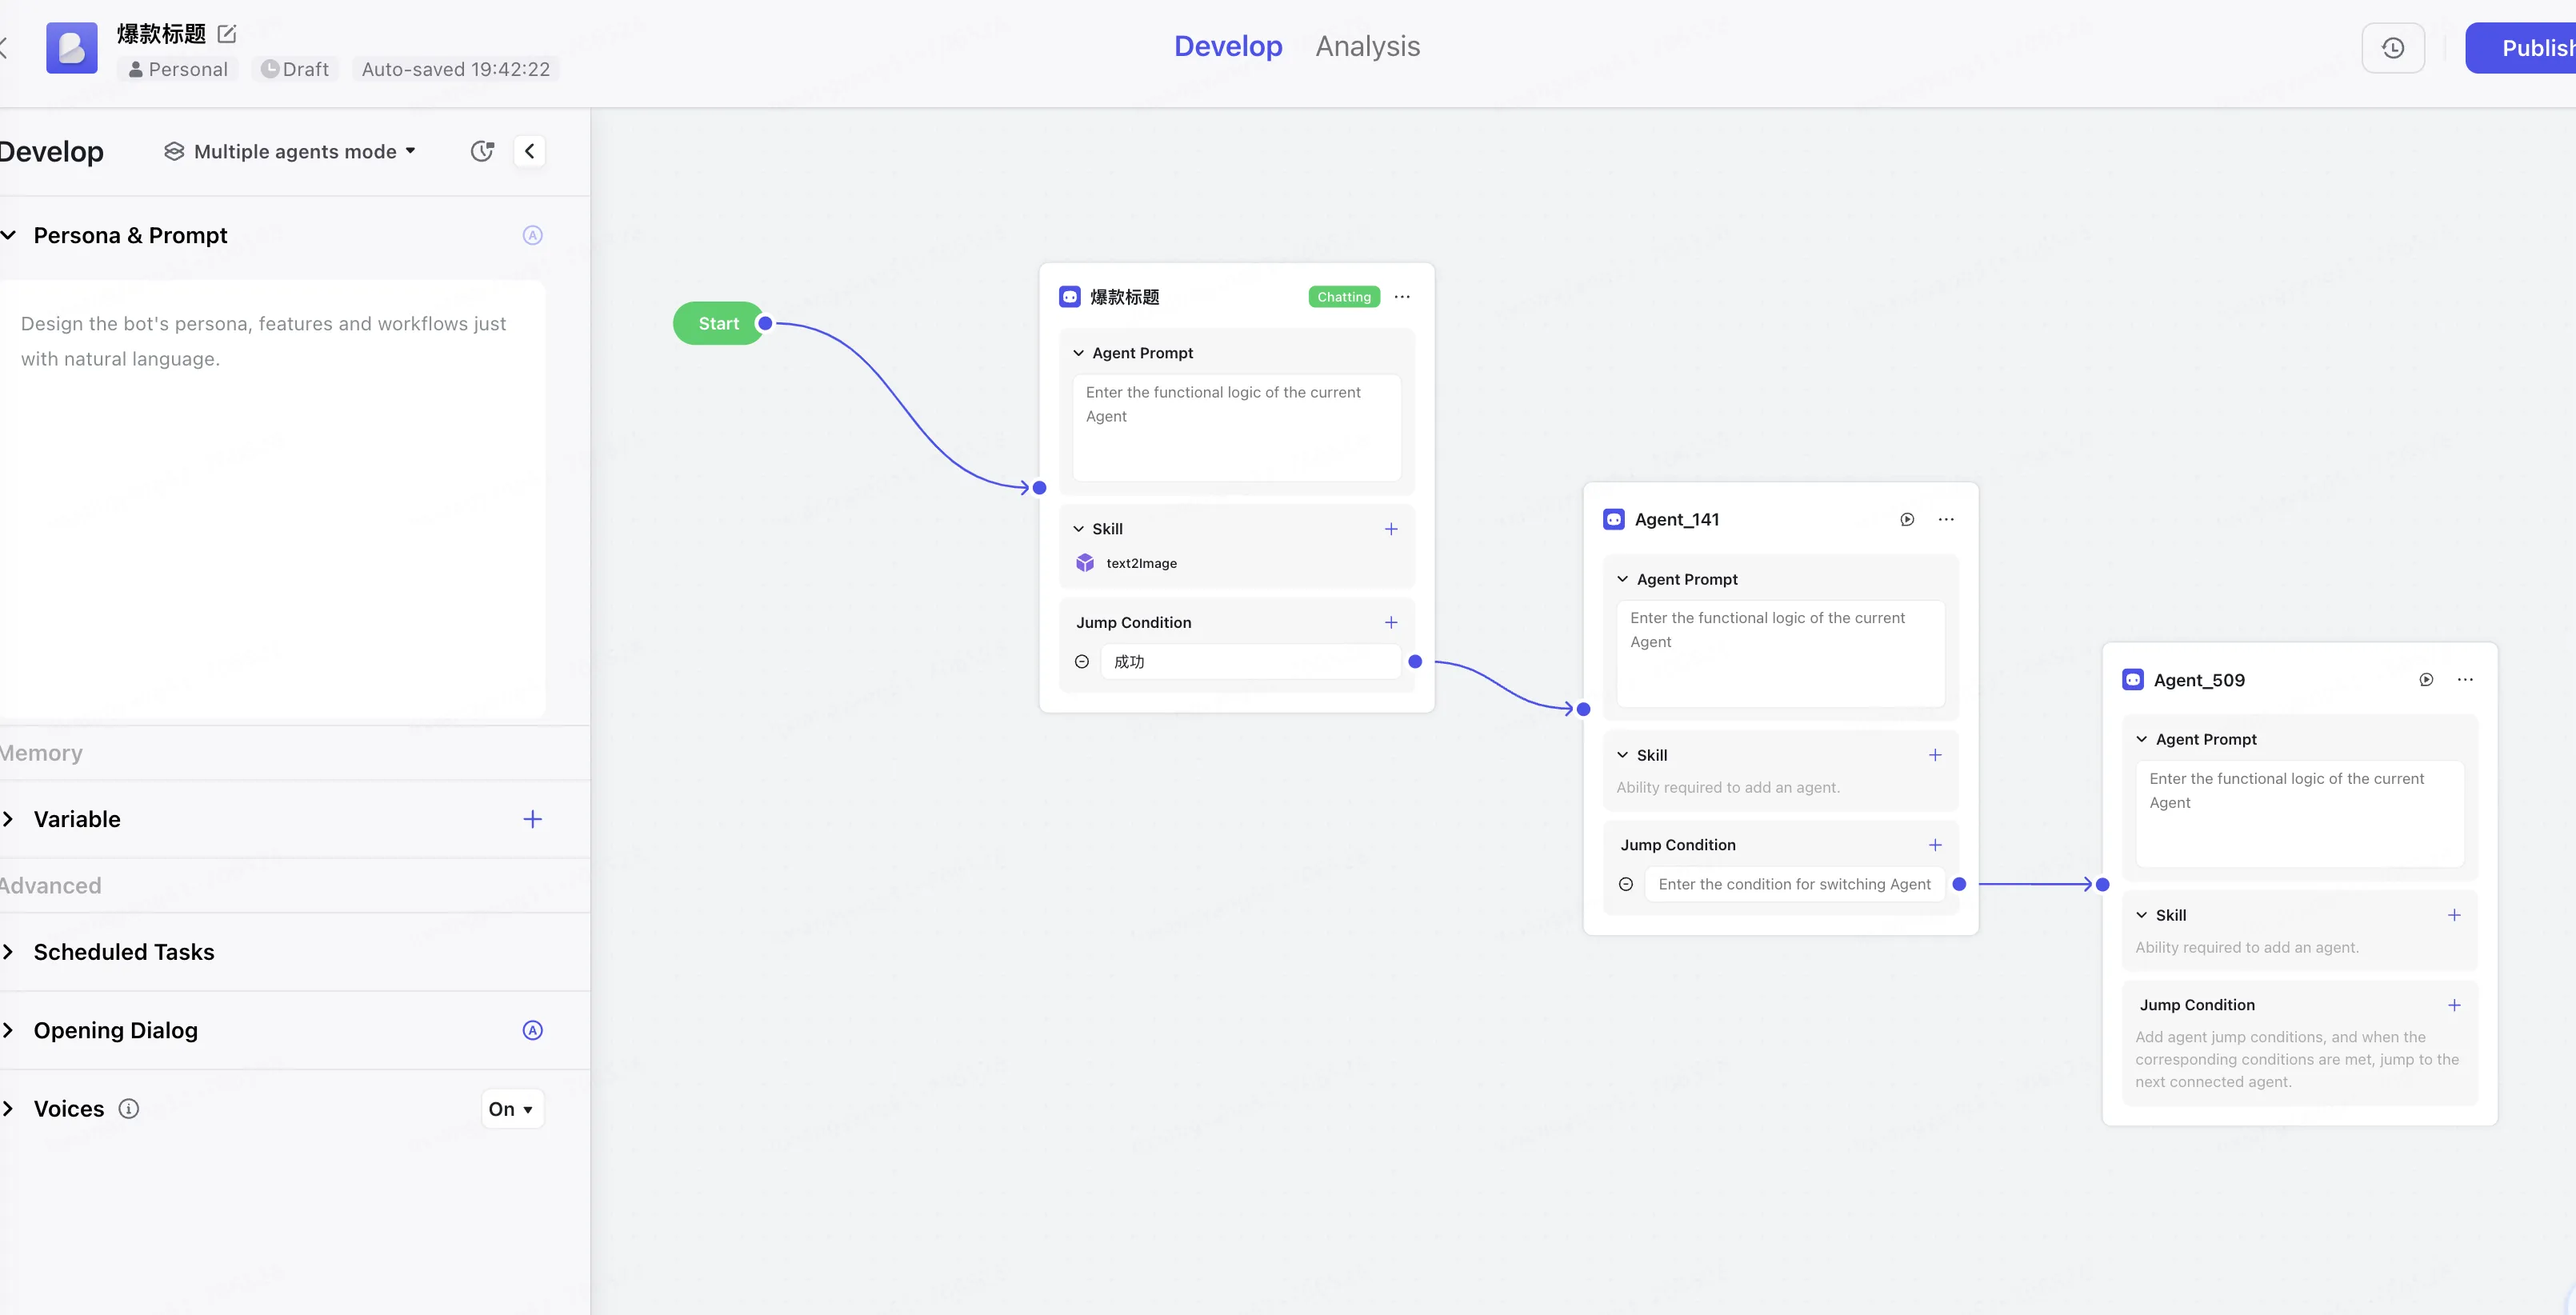Click the Publish button

[x=2522, y=48]
